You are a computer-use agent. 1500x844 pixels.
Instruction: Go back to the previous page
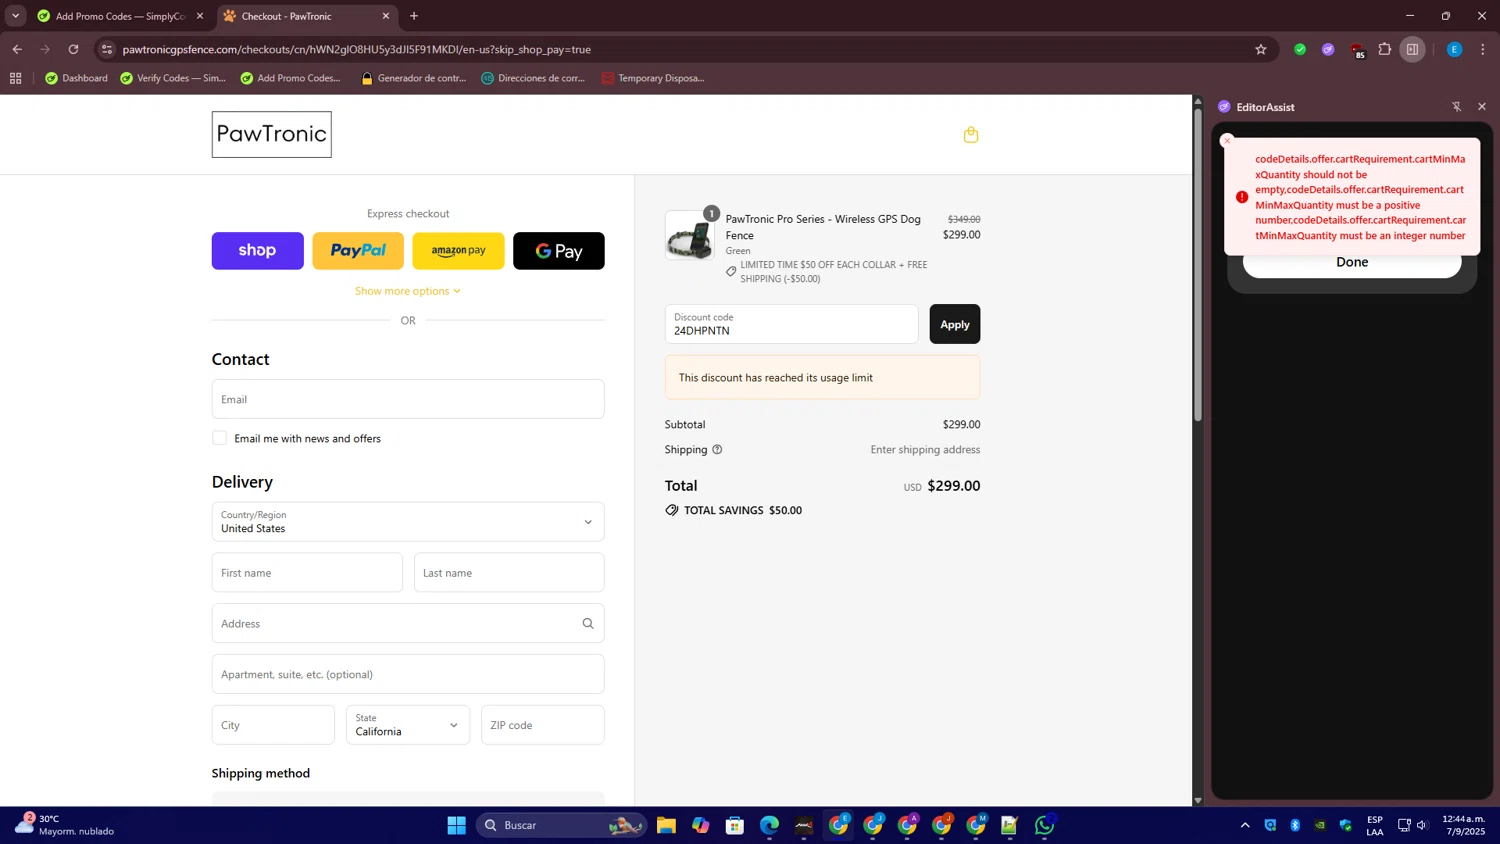coord(17,49)
